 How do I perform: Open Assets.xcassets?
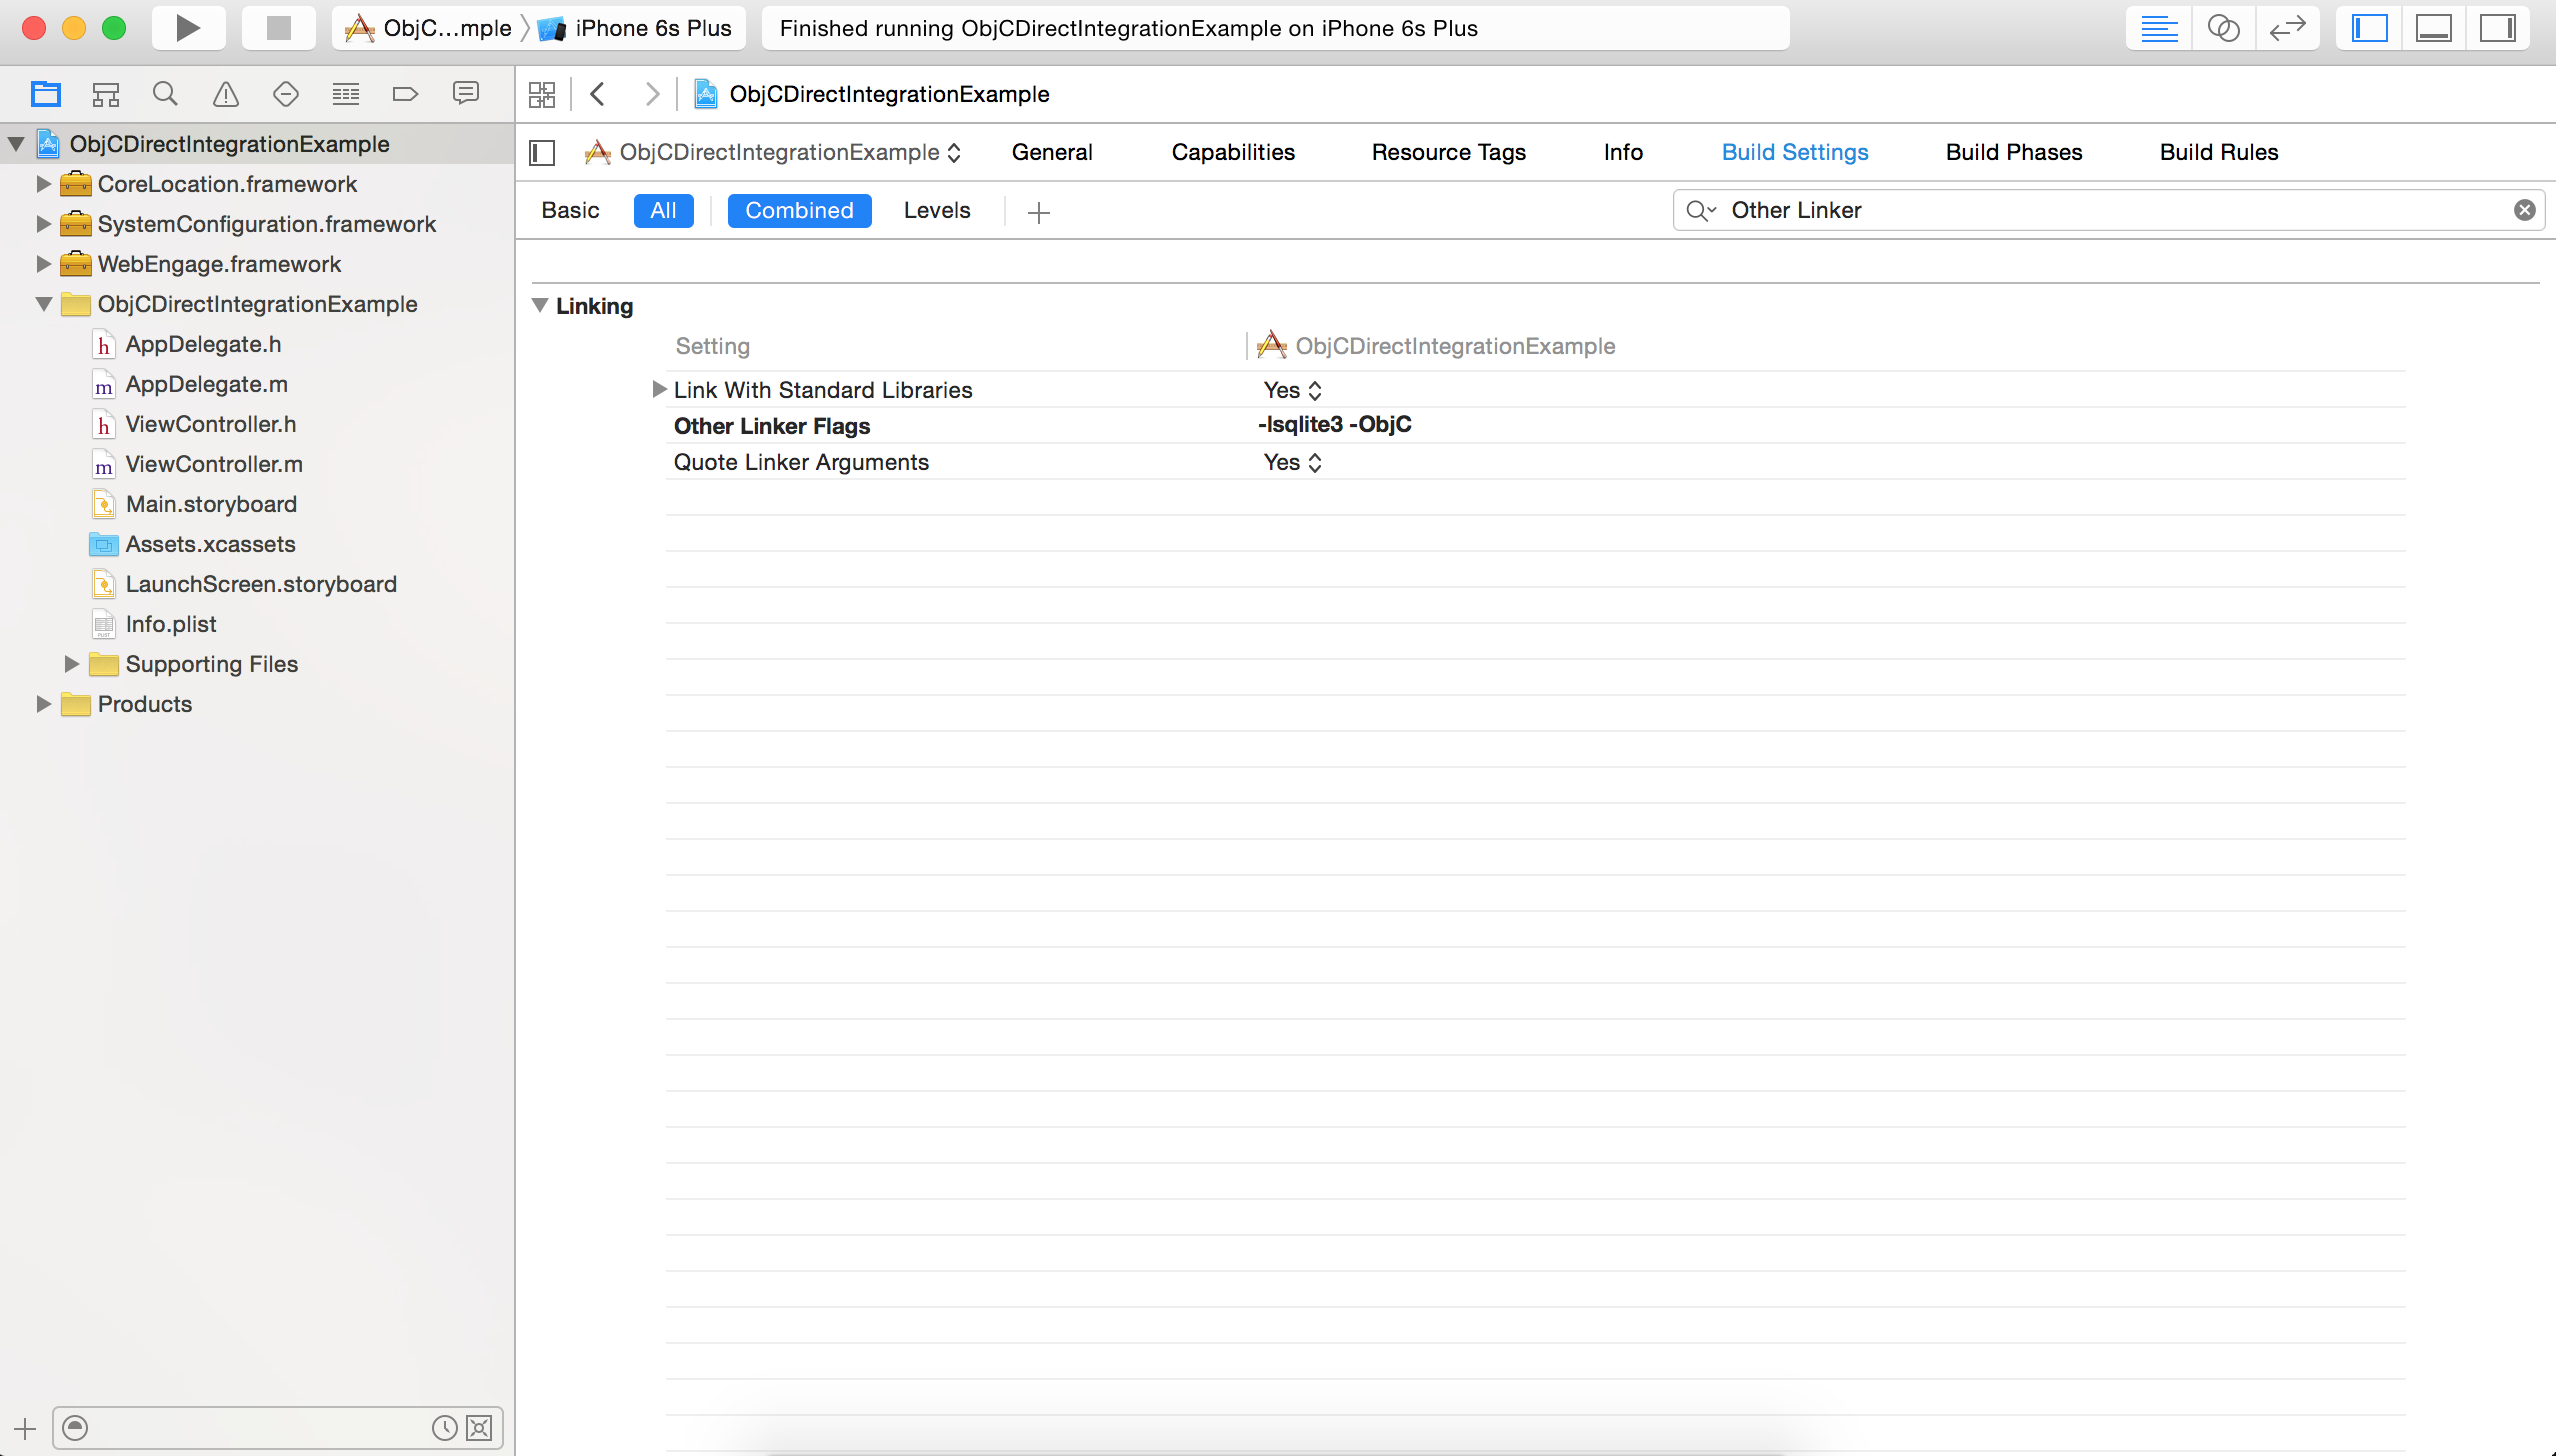pos(210,544)
